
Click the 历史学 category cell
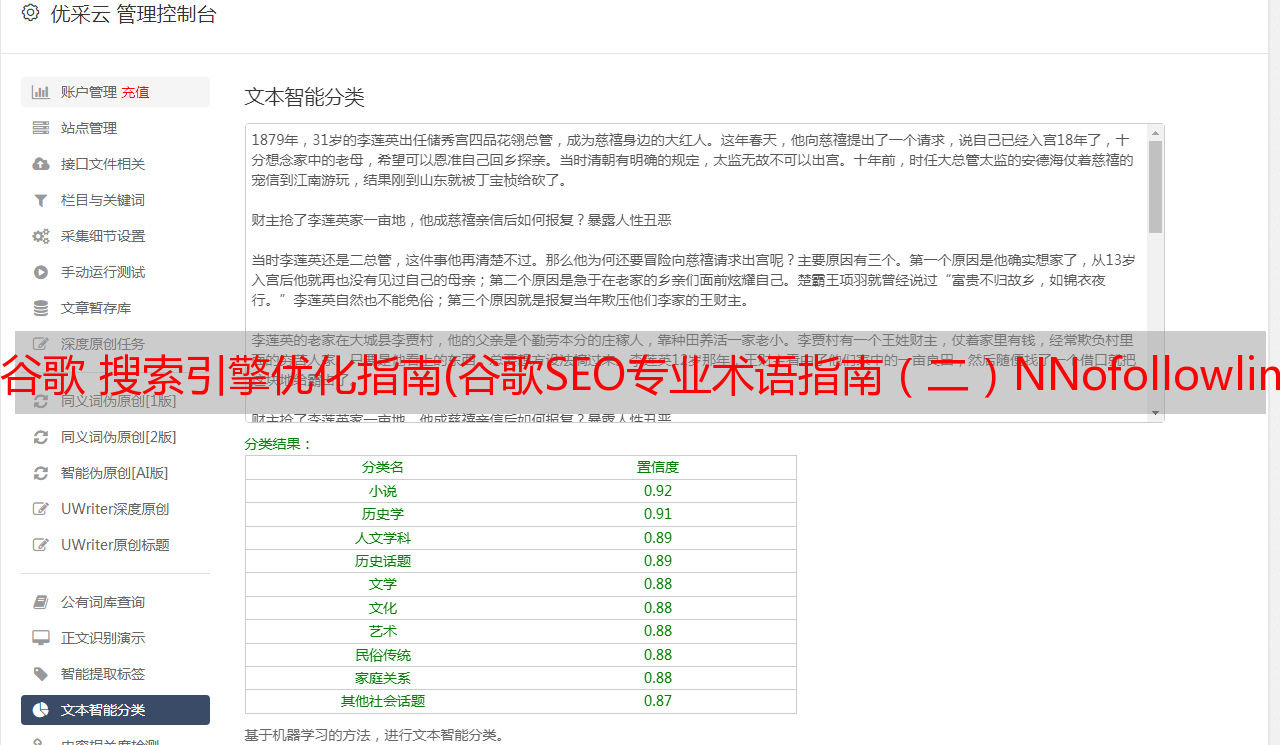tap(383, 514)
